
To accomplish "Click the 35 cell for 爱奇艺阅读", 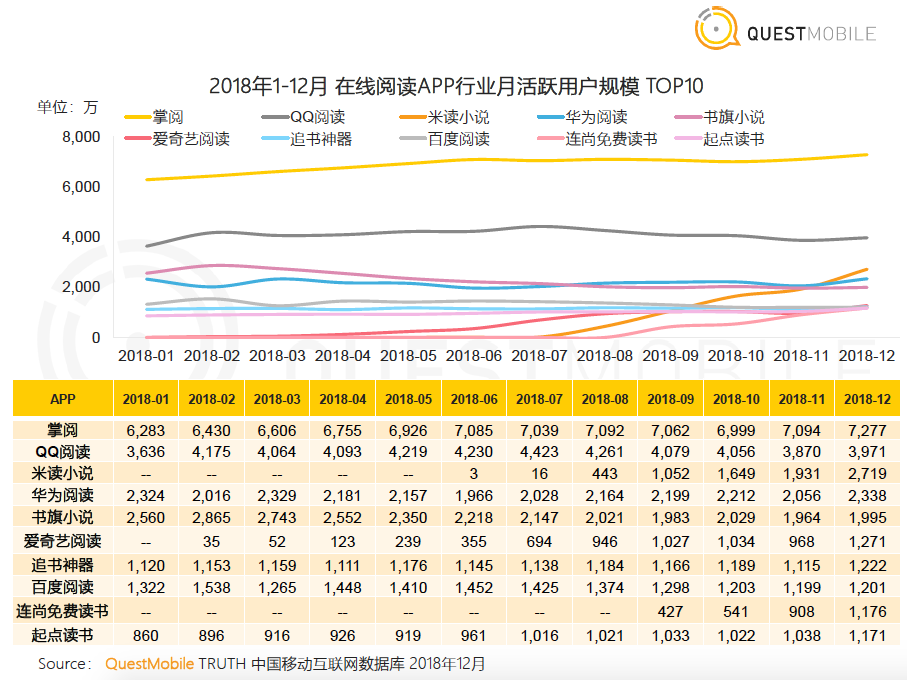I will pos(212,542).
